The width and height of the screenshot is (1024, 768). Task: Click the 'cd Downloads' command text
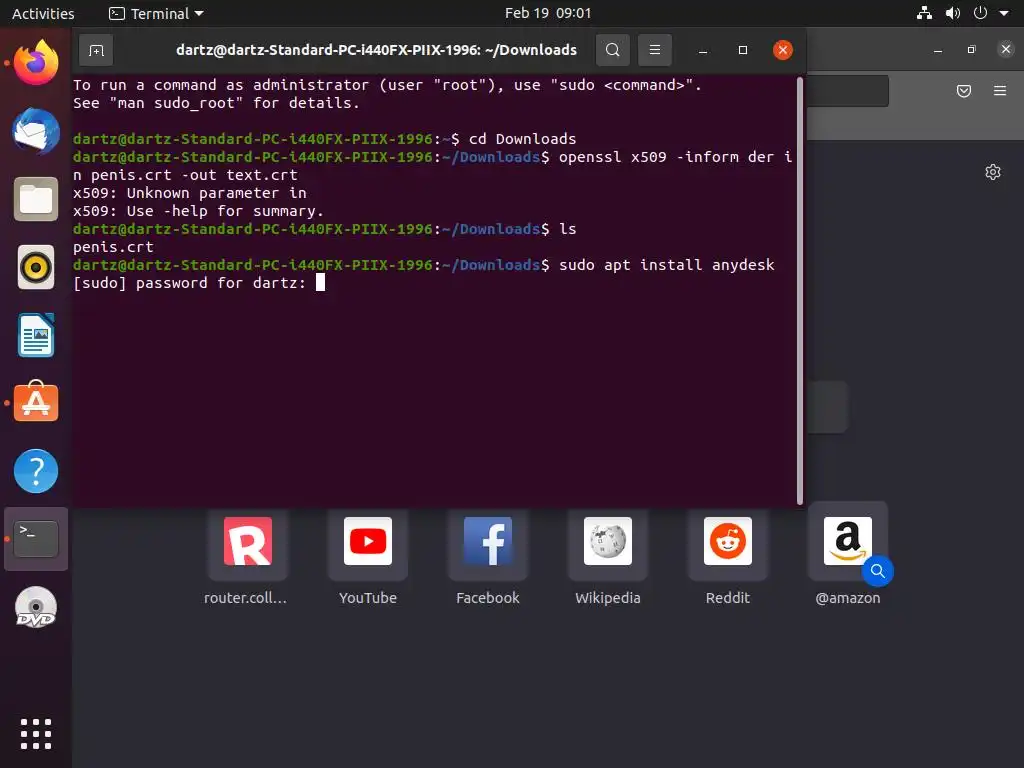point(522,138)
